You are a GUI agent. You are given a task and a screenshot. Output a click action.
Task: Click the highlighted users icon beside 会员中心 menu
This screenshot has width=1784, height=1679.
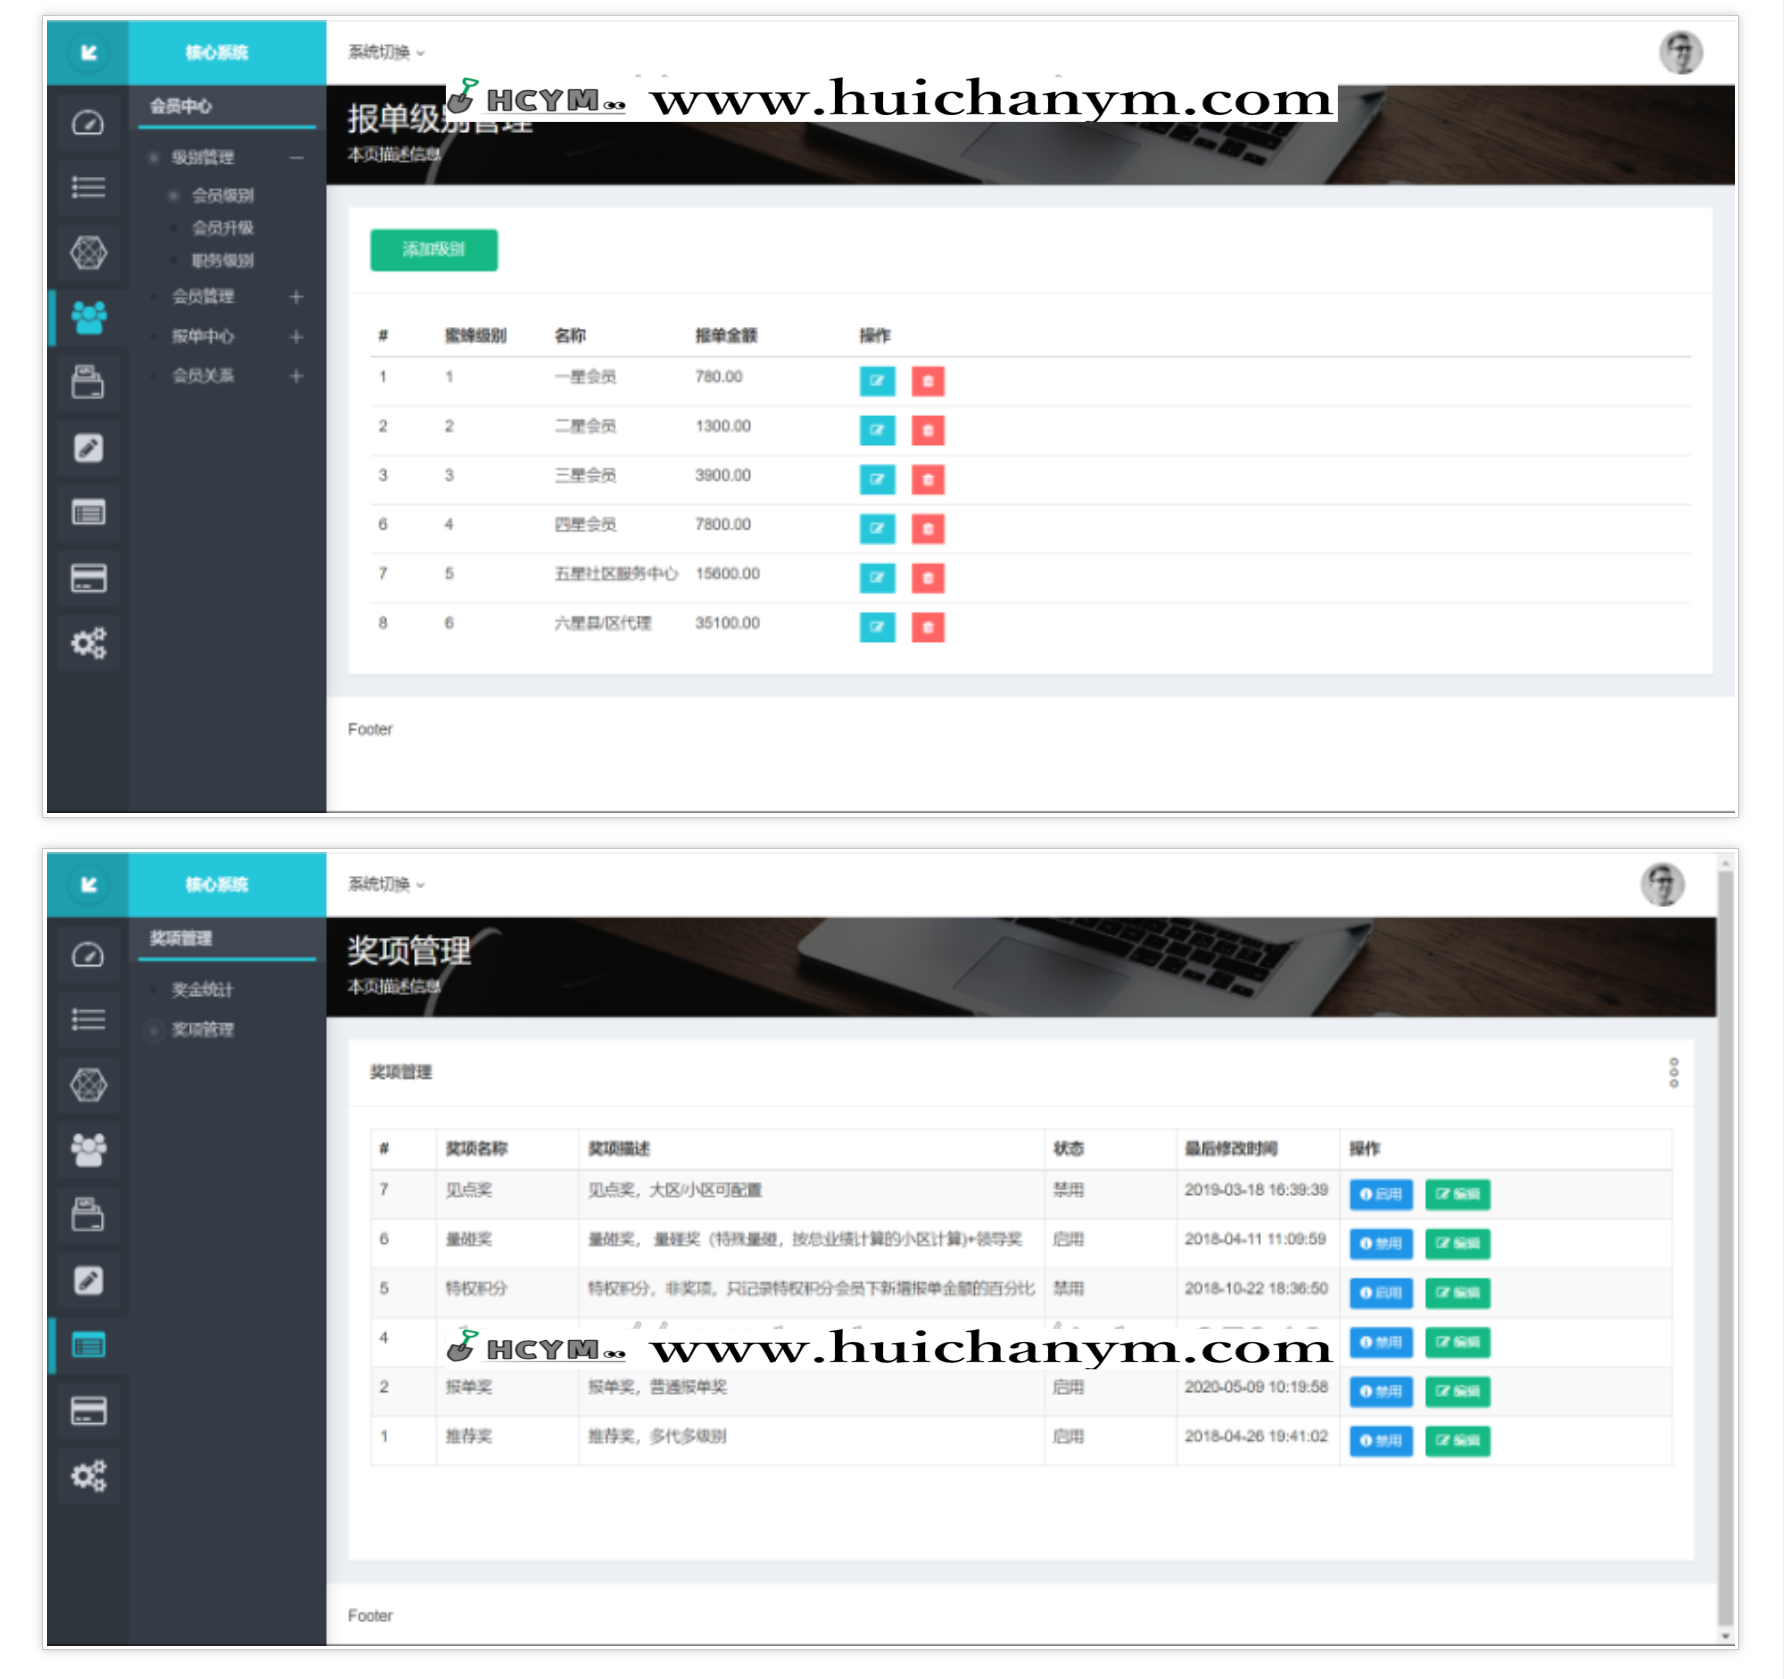pyautogui.click(x=88, y=317)
